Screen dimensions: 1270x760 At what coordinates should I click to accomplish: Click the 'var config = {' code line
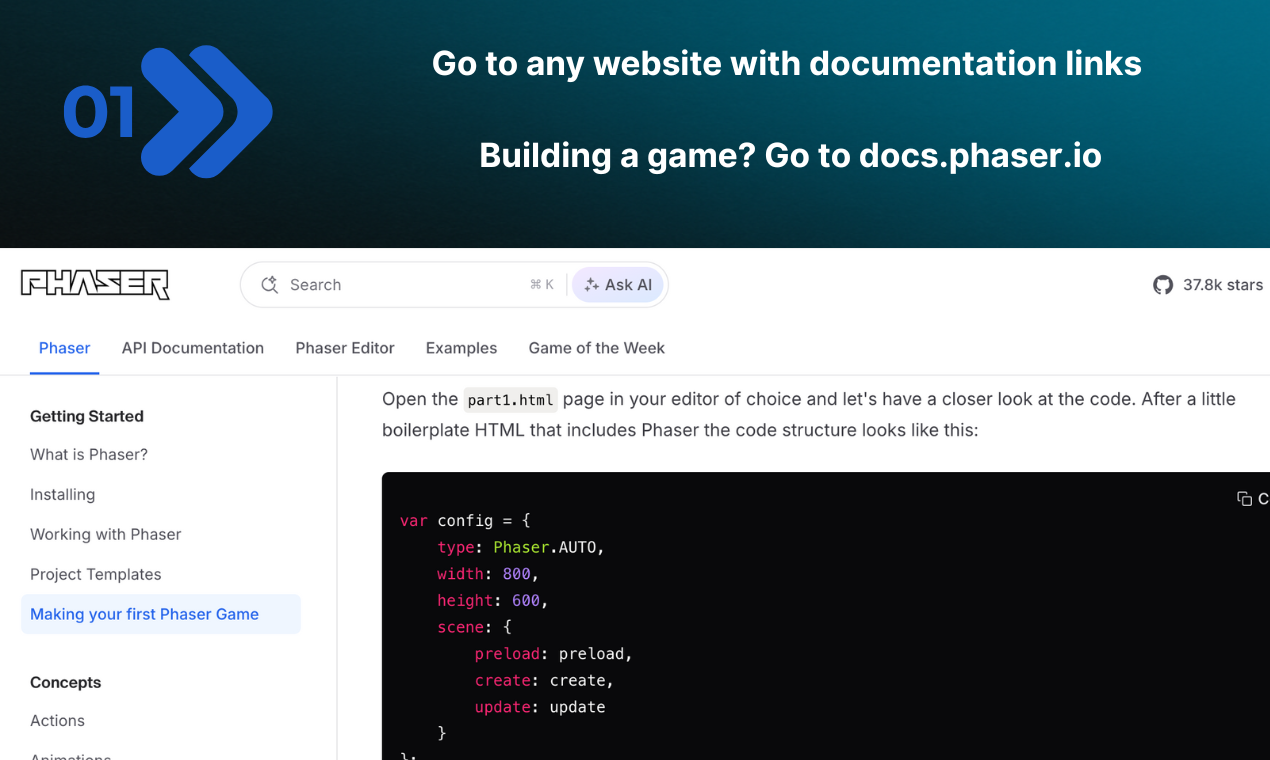(x=465, y=520)
